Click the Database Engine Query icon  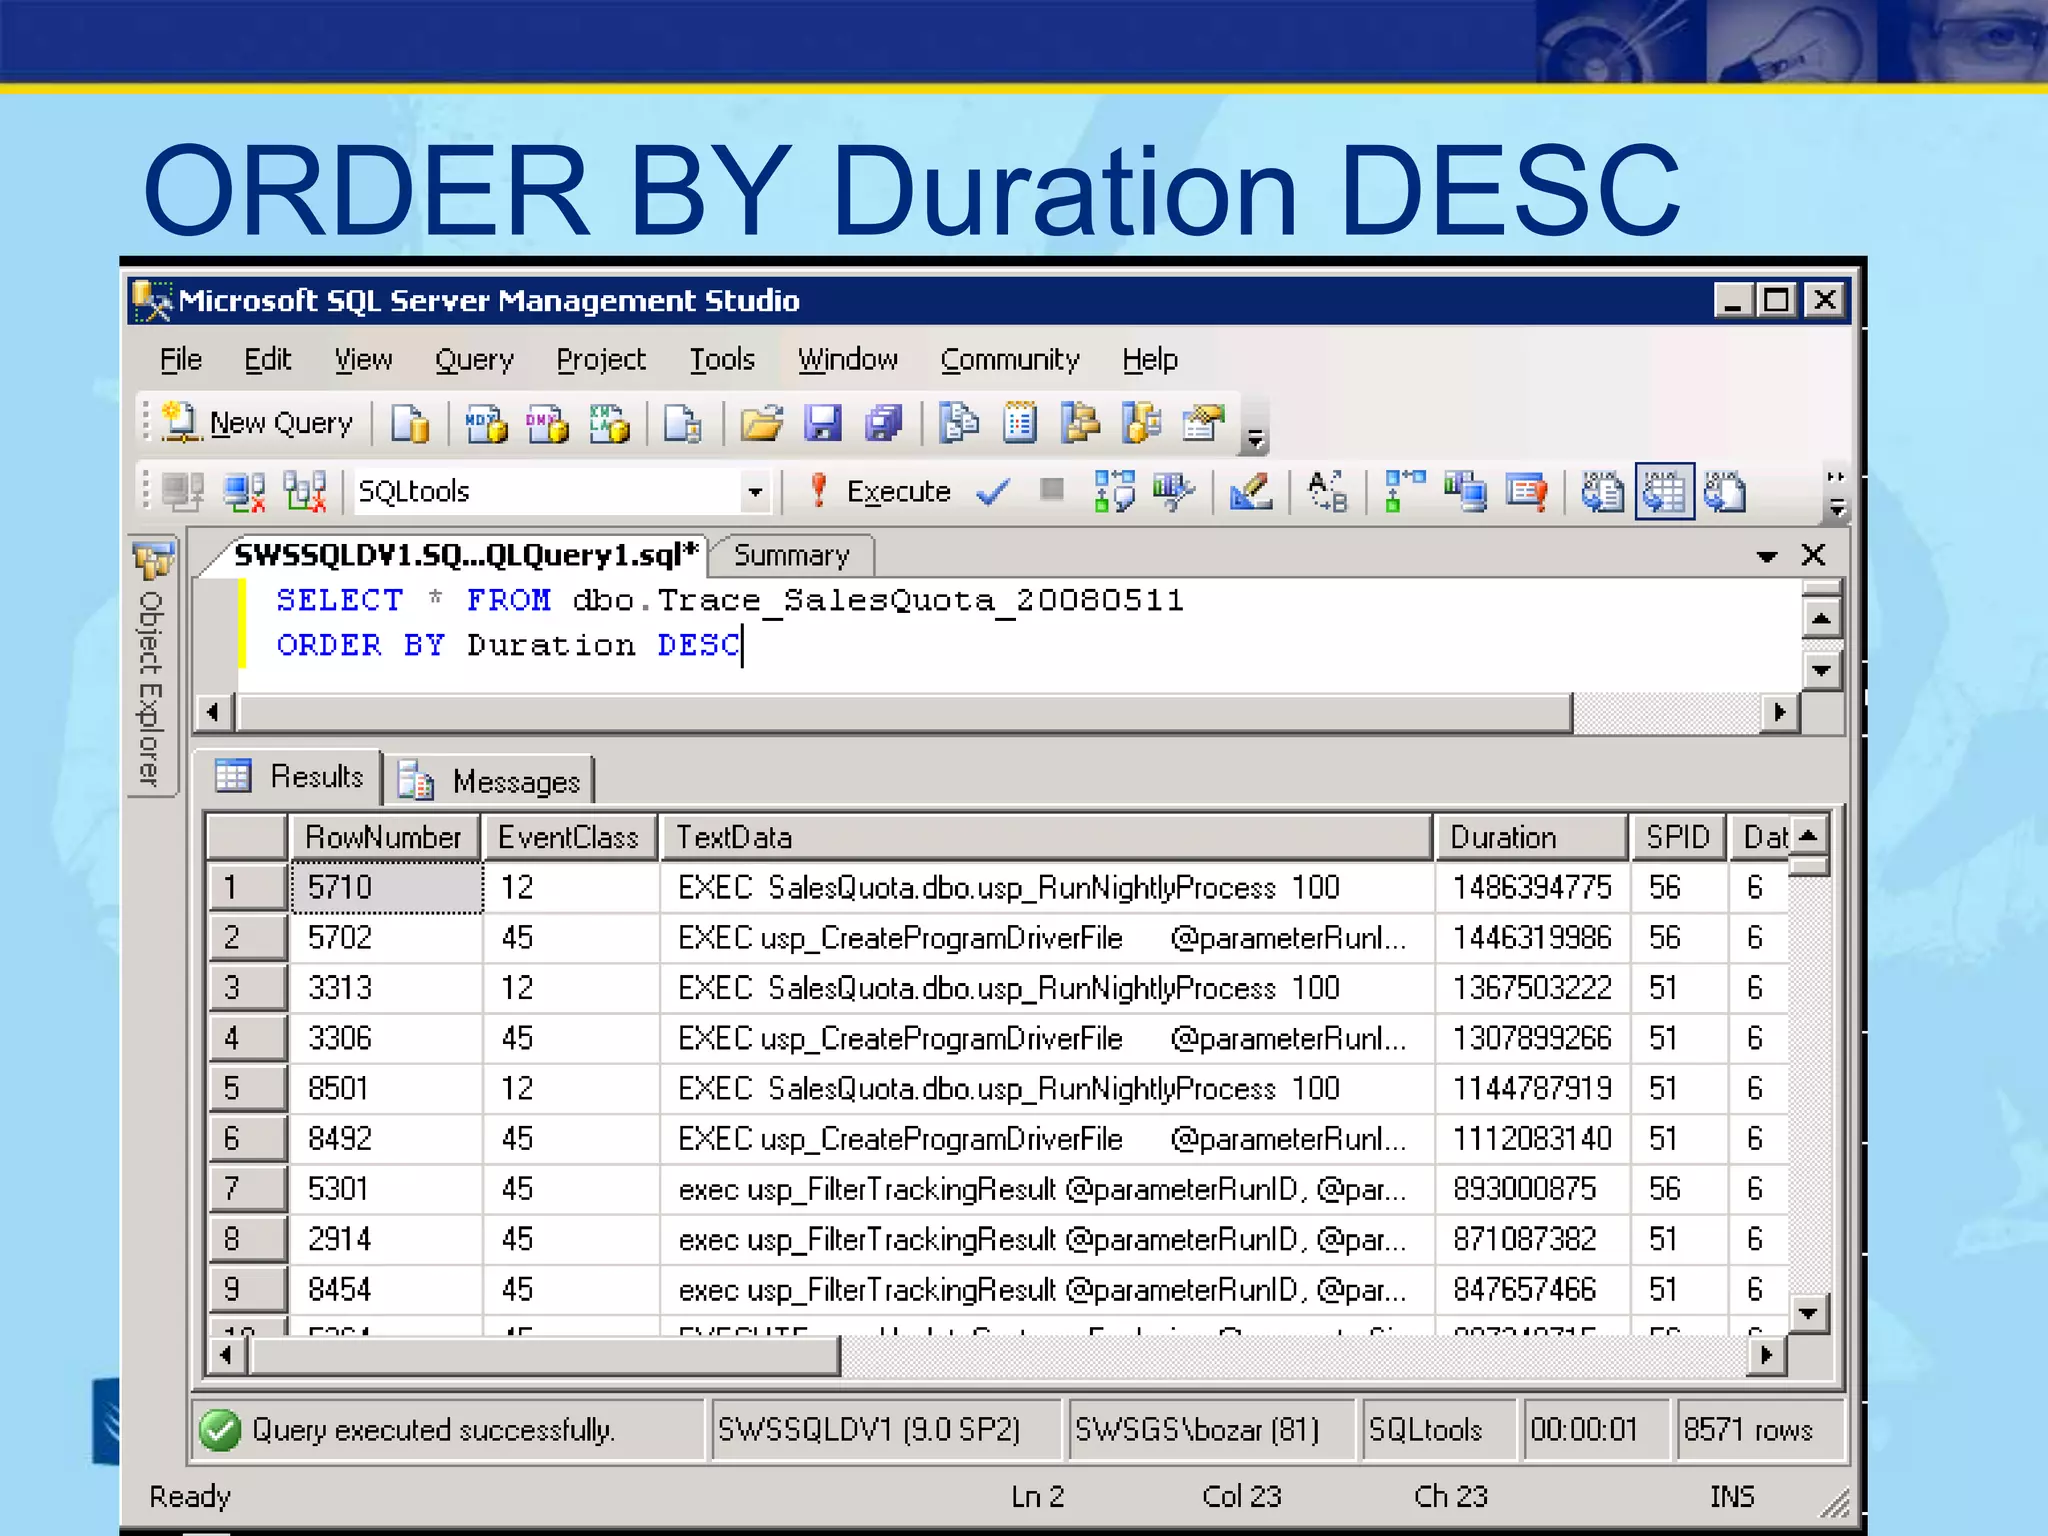[410, 423]
